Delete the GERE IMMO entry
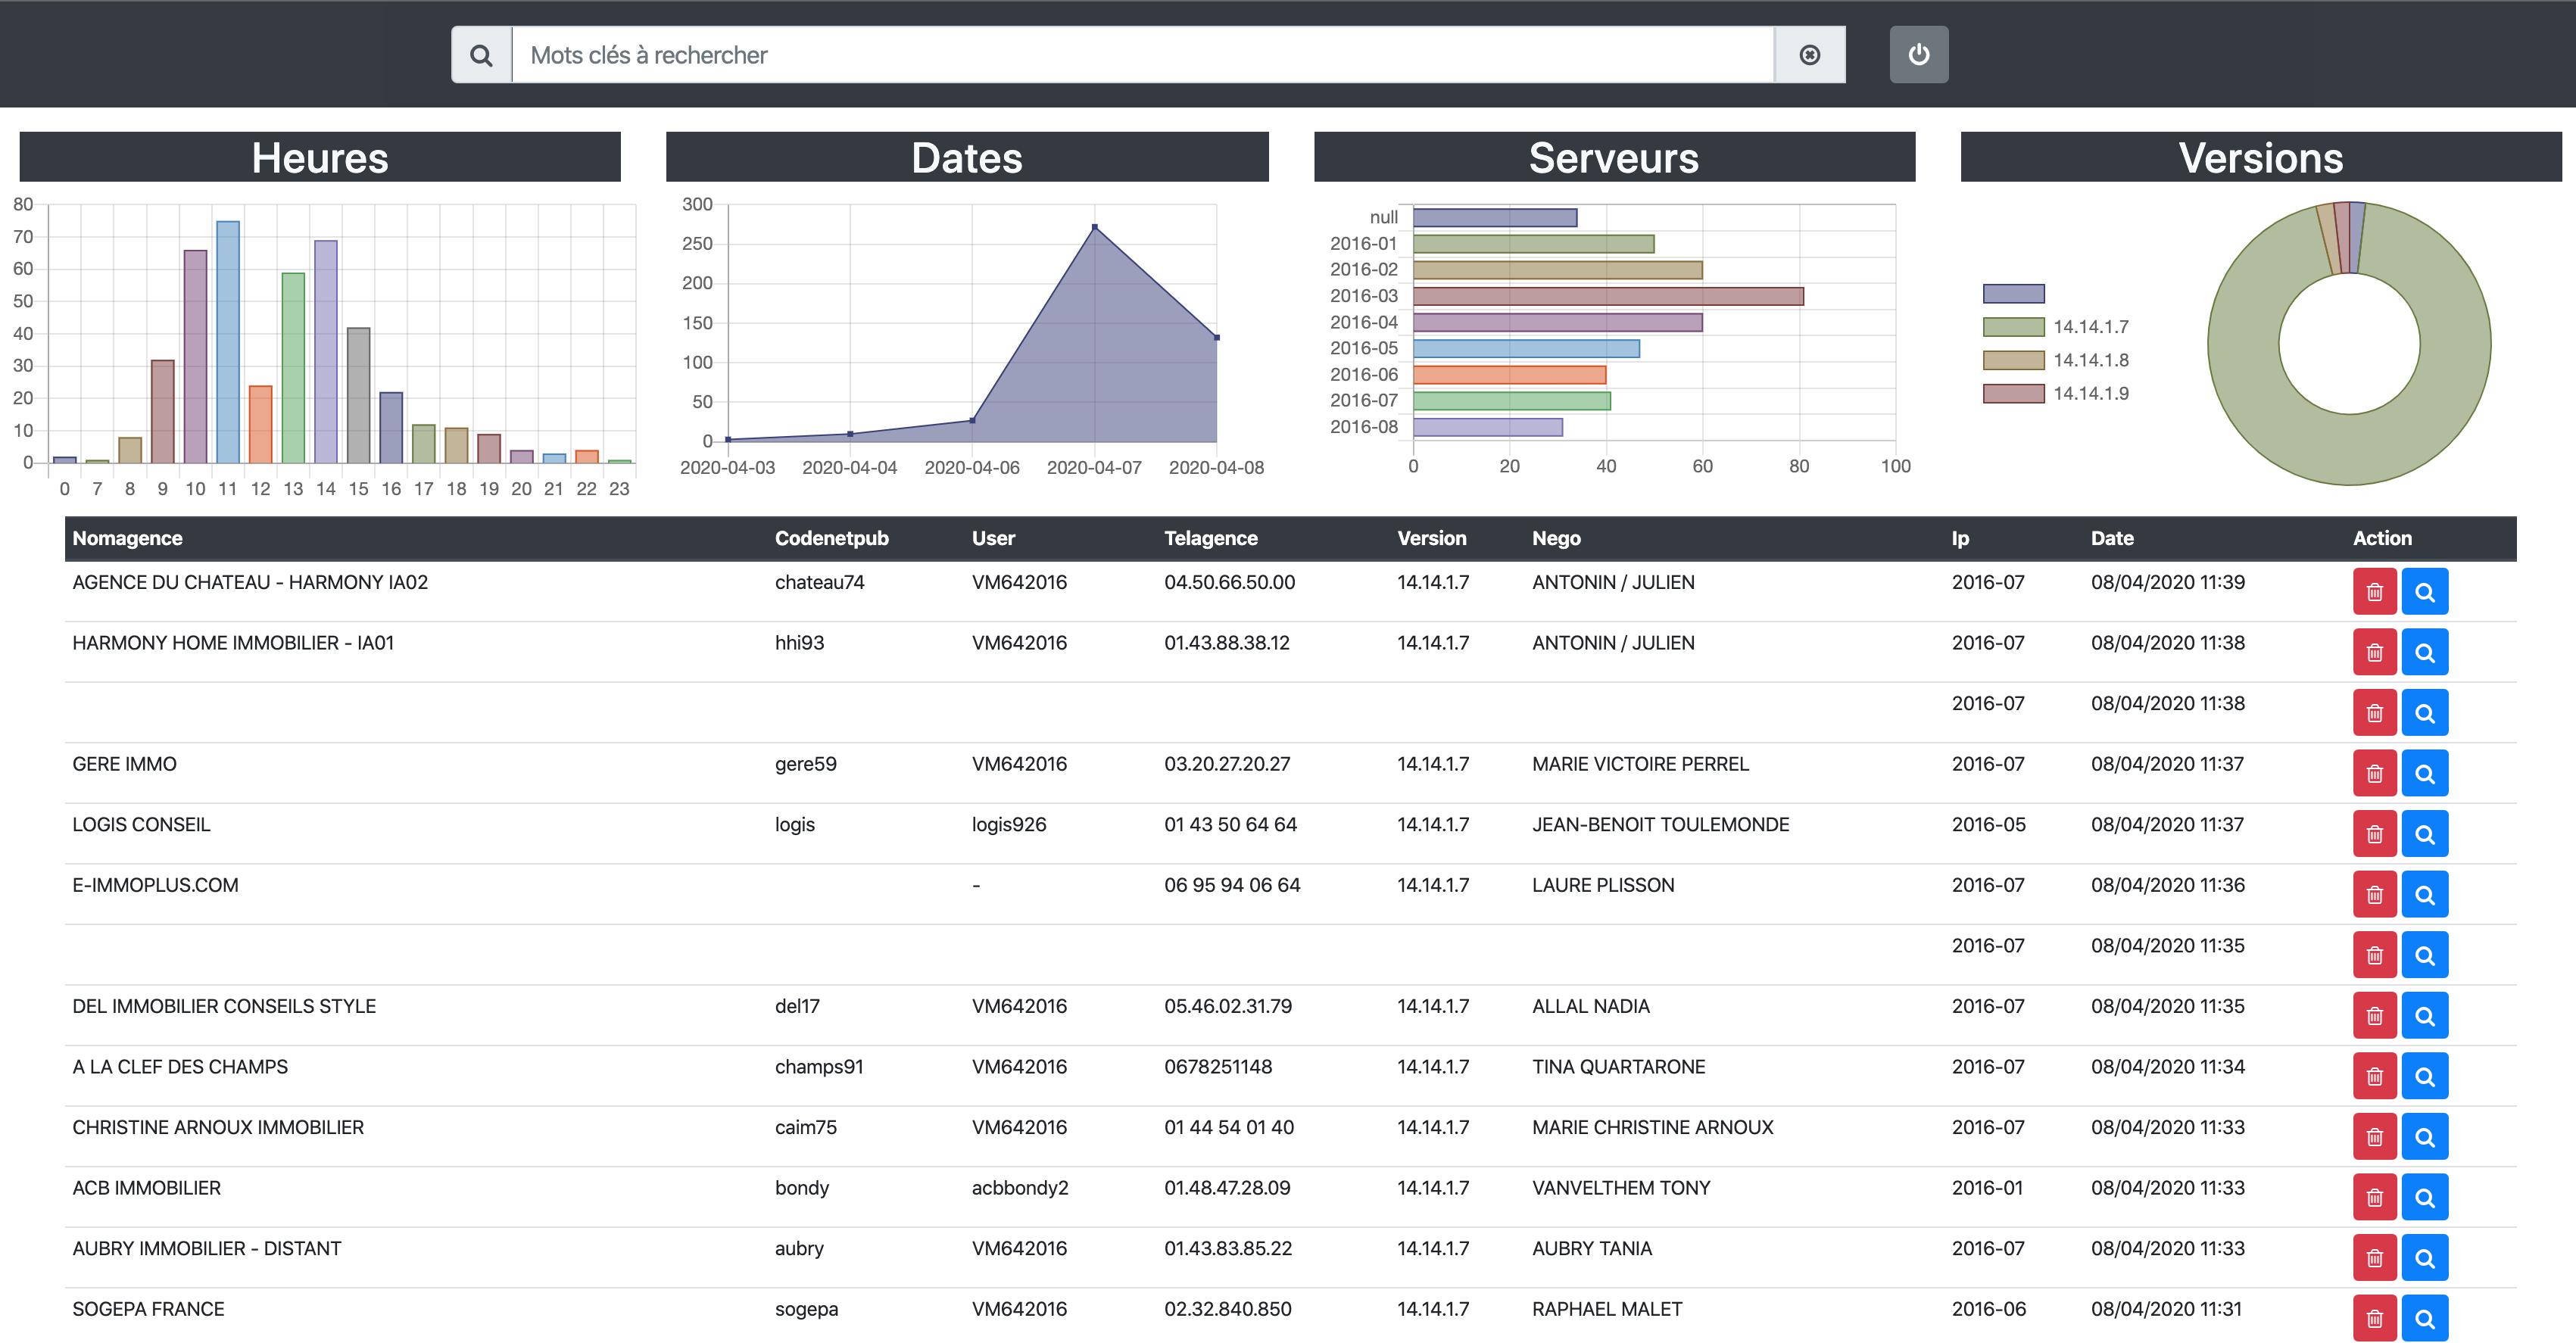2576x1343 pixels. (x=2374, y=774)
